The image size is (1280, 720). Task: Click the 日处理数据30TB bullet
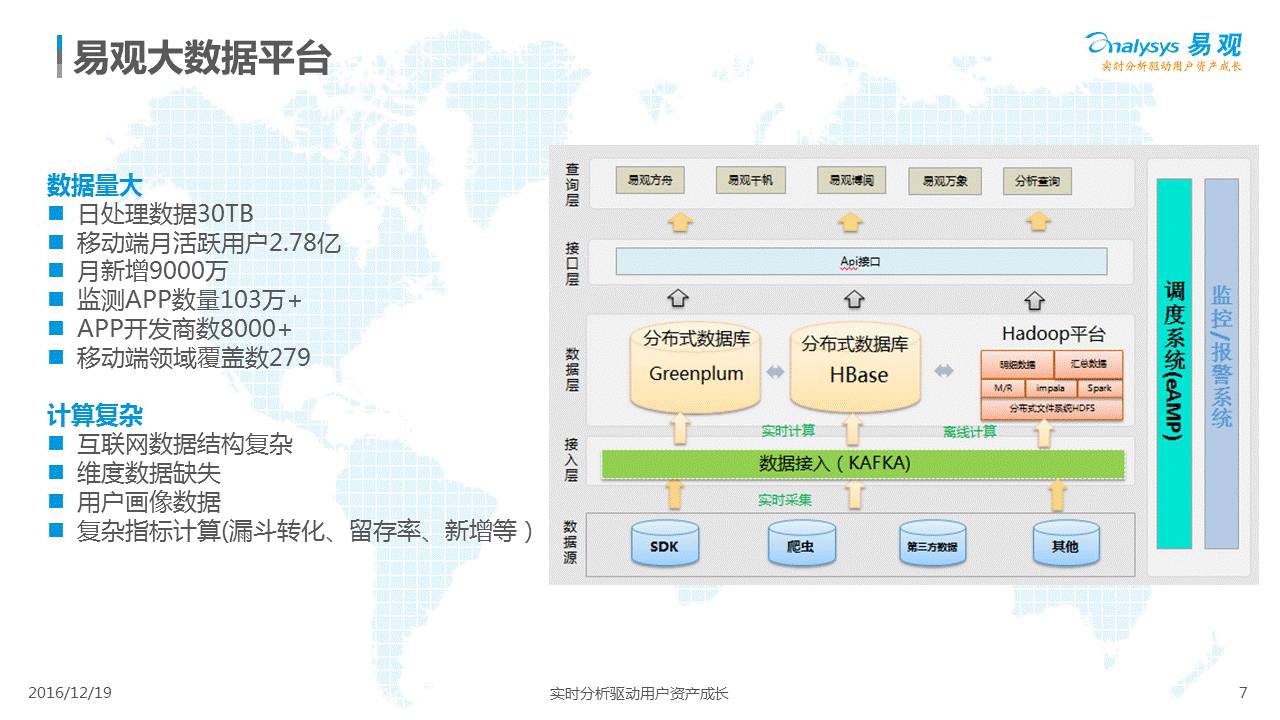click(165, 214)
